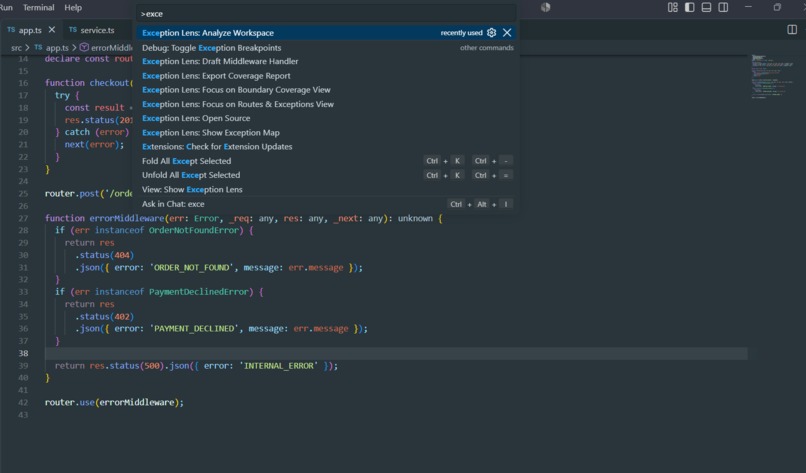806x473 pixels.
Task: Click the code minimap
Action: tap(771, 76)
